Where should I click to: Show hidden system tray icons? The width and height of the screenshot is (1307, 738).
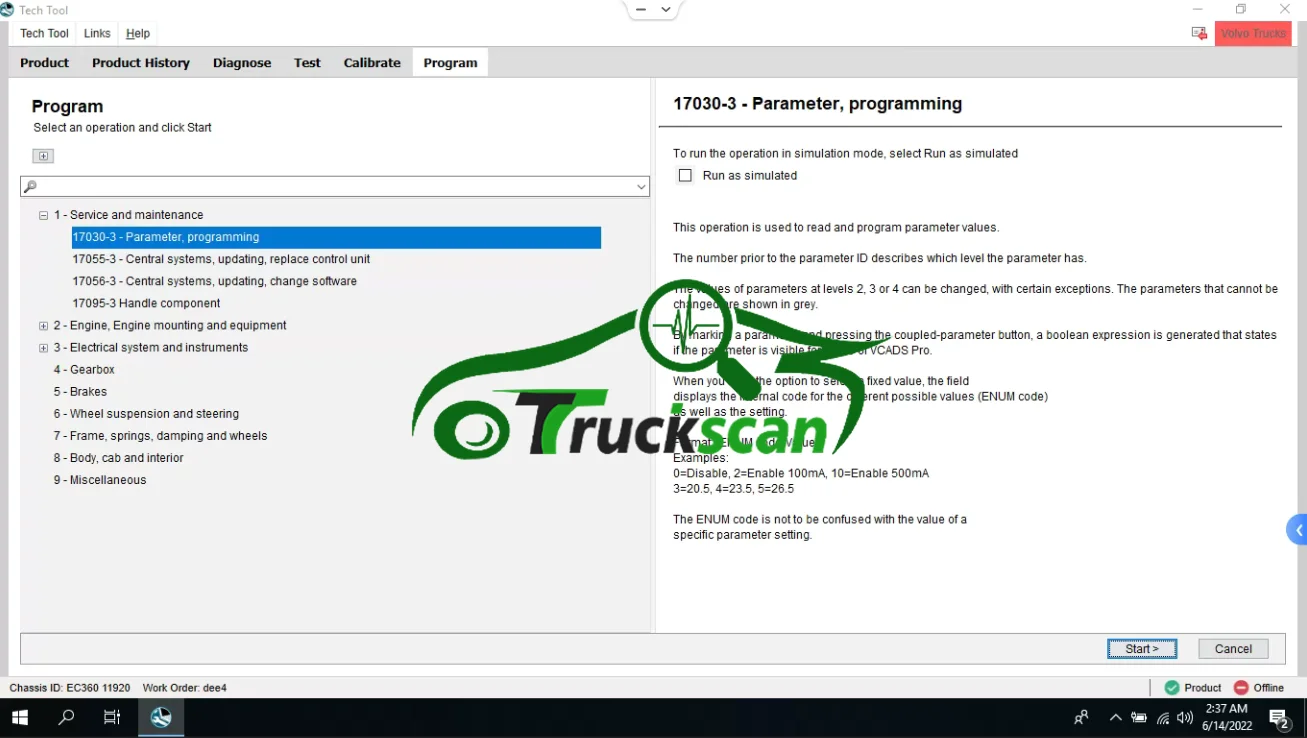pos(1116,718)
